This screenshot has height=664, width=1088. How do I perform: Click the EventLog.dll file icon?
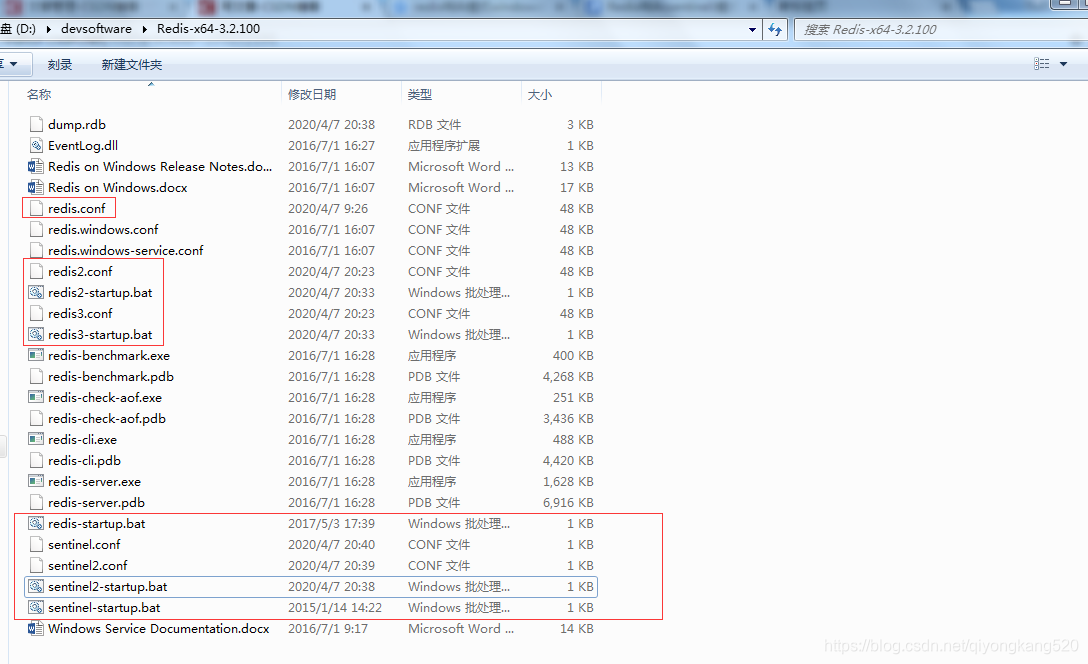tap(36, 146)
